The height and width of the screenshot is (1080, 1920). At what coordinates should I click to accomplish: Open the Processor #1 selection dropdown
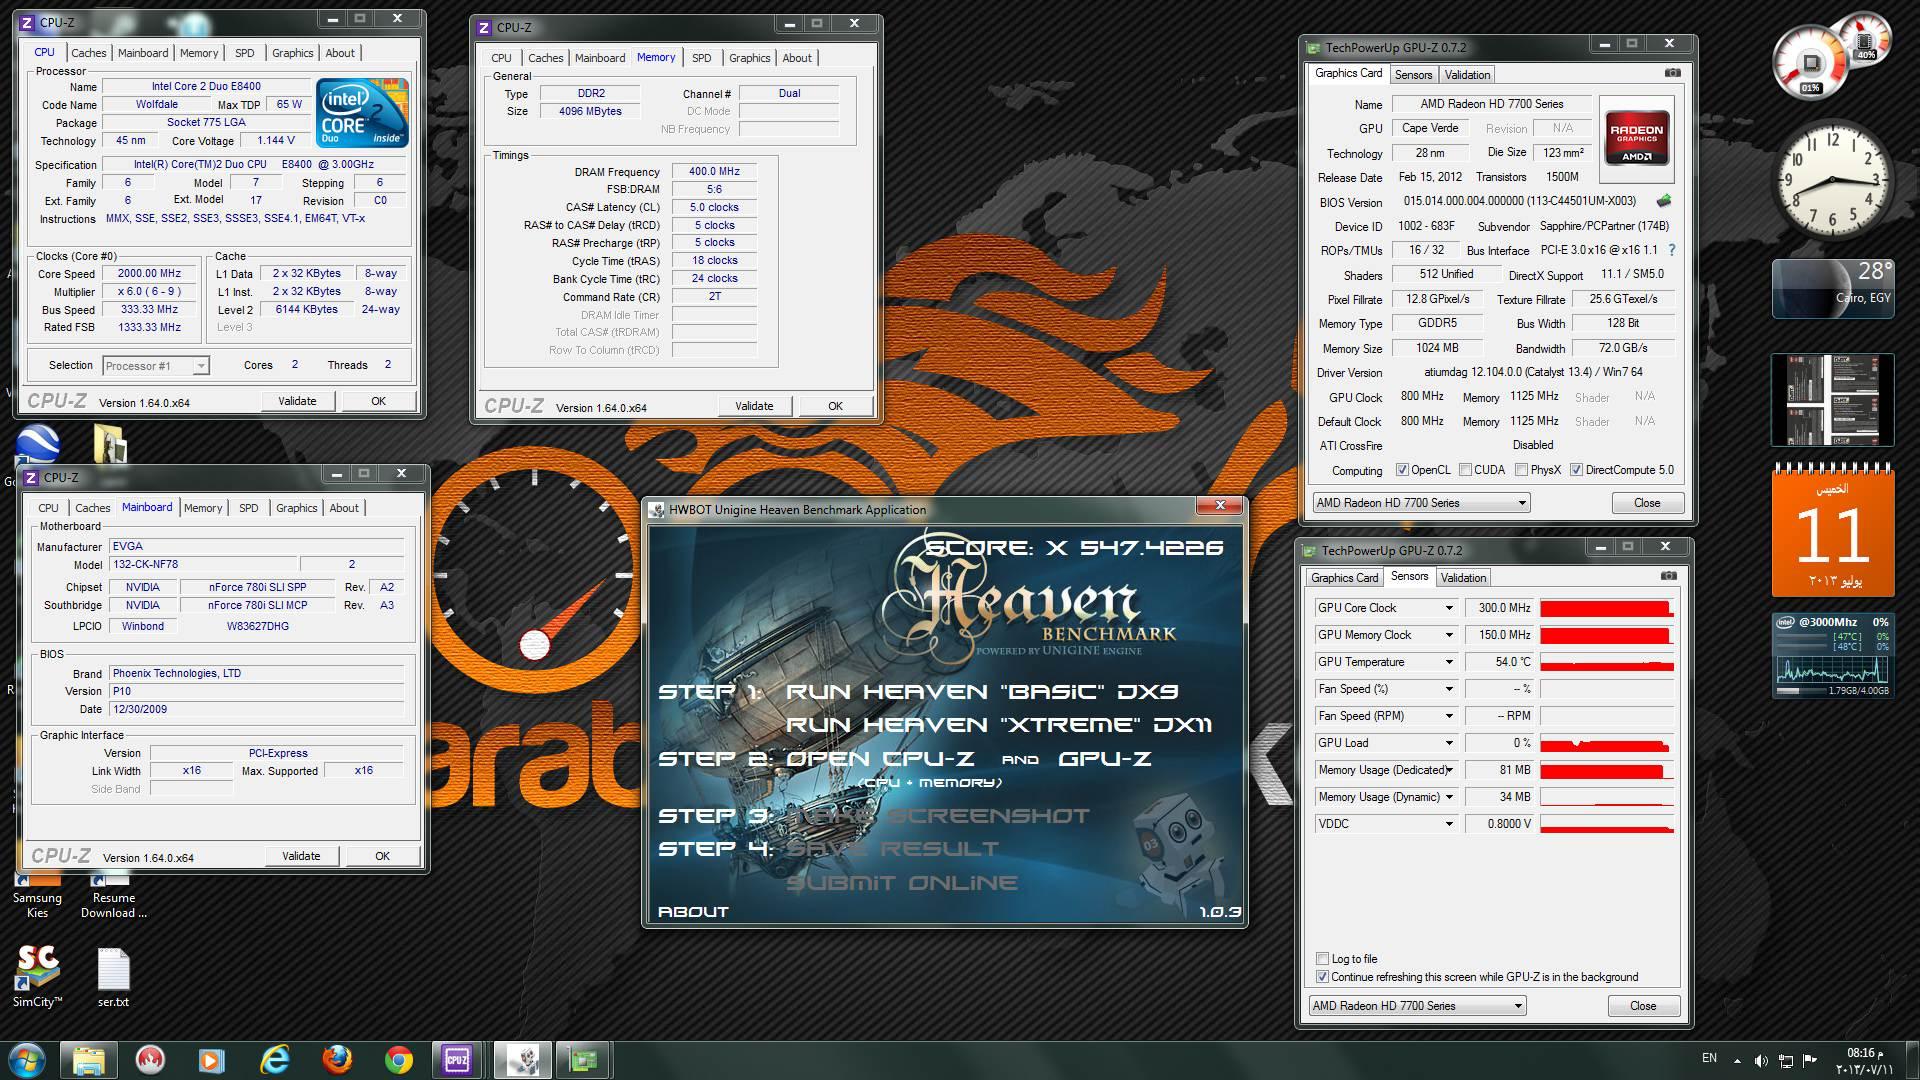(x=155, y=366)
